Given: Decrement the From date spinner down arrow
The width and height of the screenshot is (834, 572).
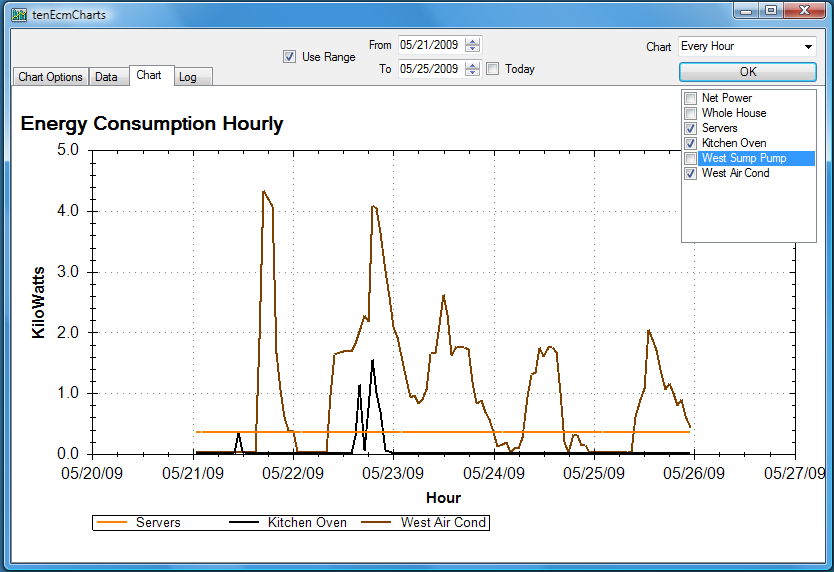Looking at the screenshot, I should point(472,48).
